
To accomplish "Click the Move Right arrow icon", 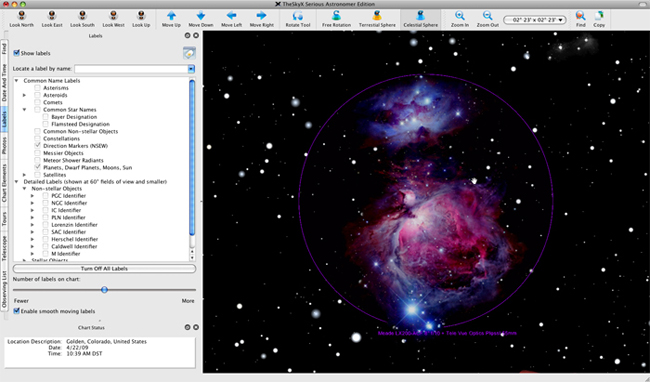I will pos(261,16).
